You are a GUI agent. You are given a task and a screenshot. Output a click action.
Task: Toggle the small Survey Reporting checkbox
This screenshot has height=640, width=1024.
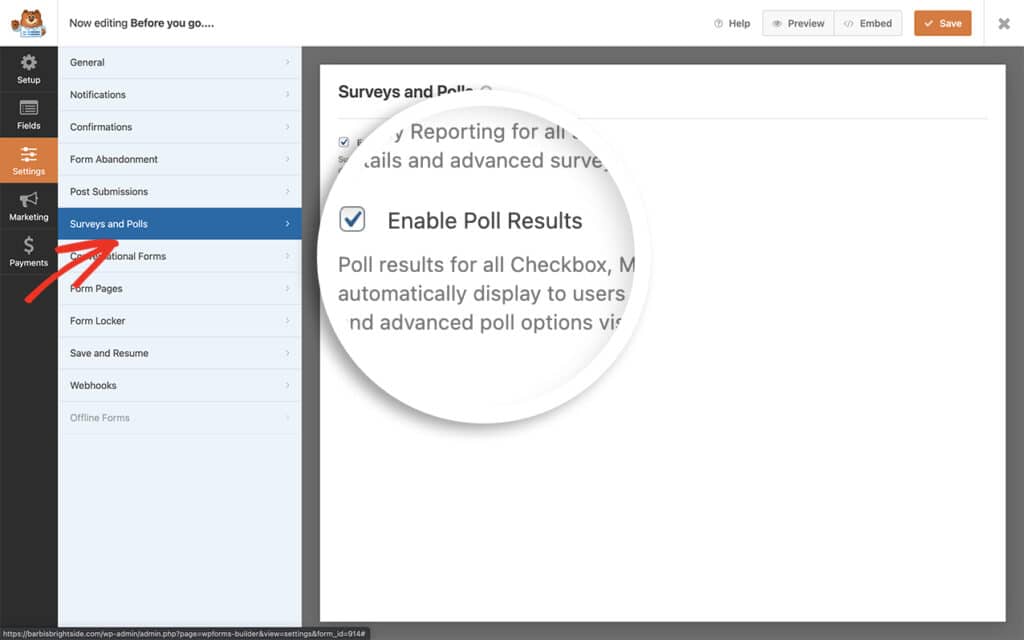[x=344, y=142]
